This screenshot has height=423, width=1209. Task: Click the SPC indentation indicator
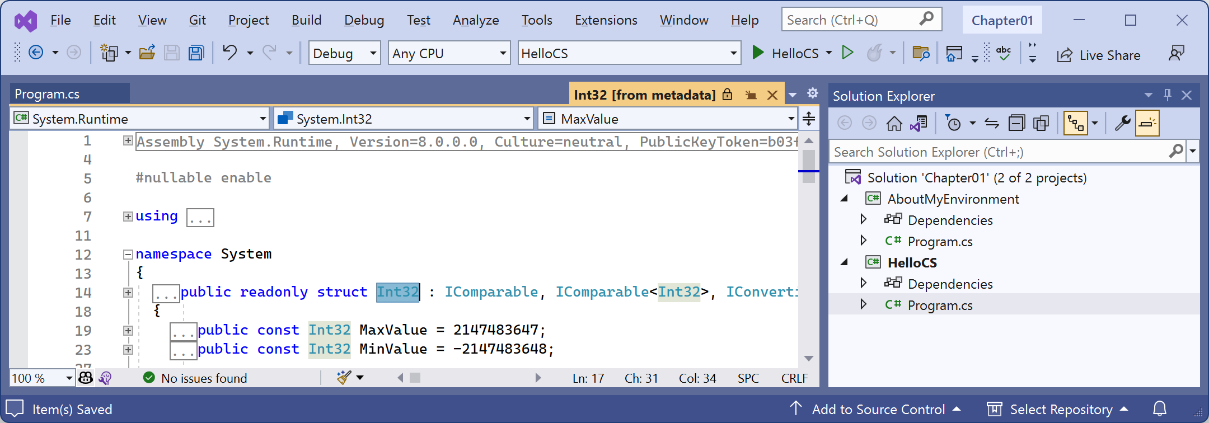[748, 378]
